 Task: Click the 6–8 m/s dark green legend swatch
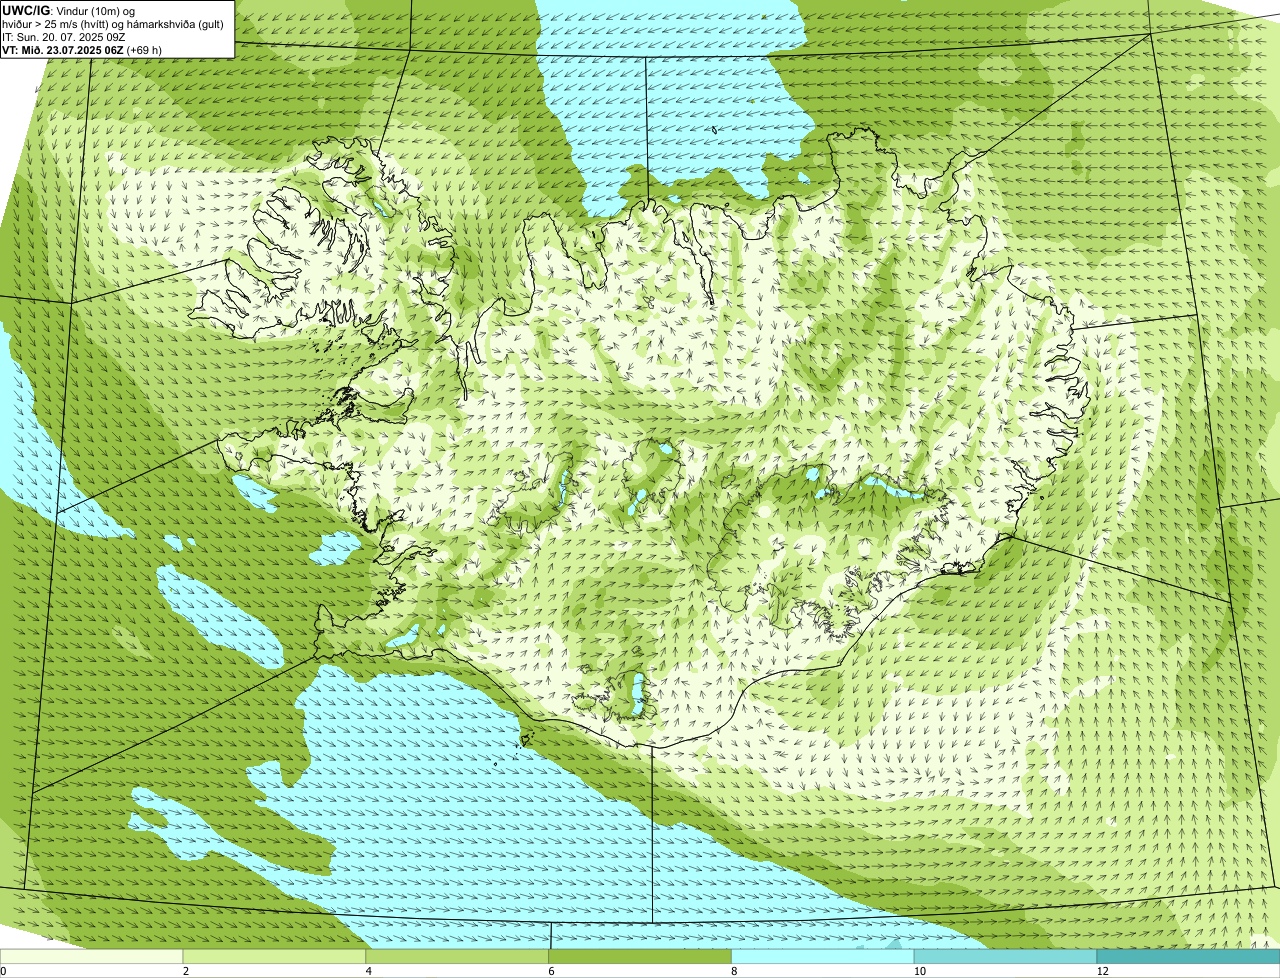pyautogui.click(x=640, y=956)
